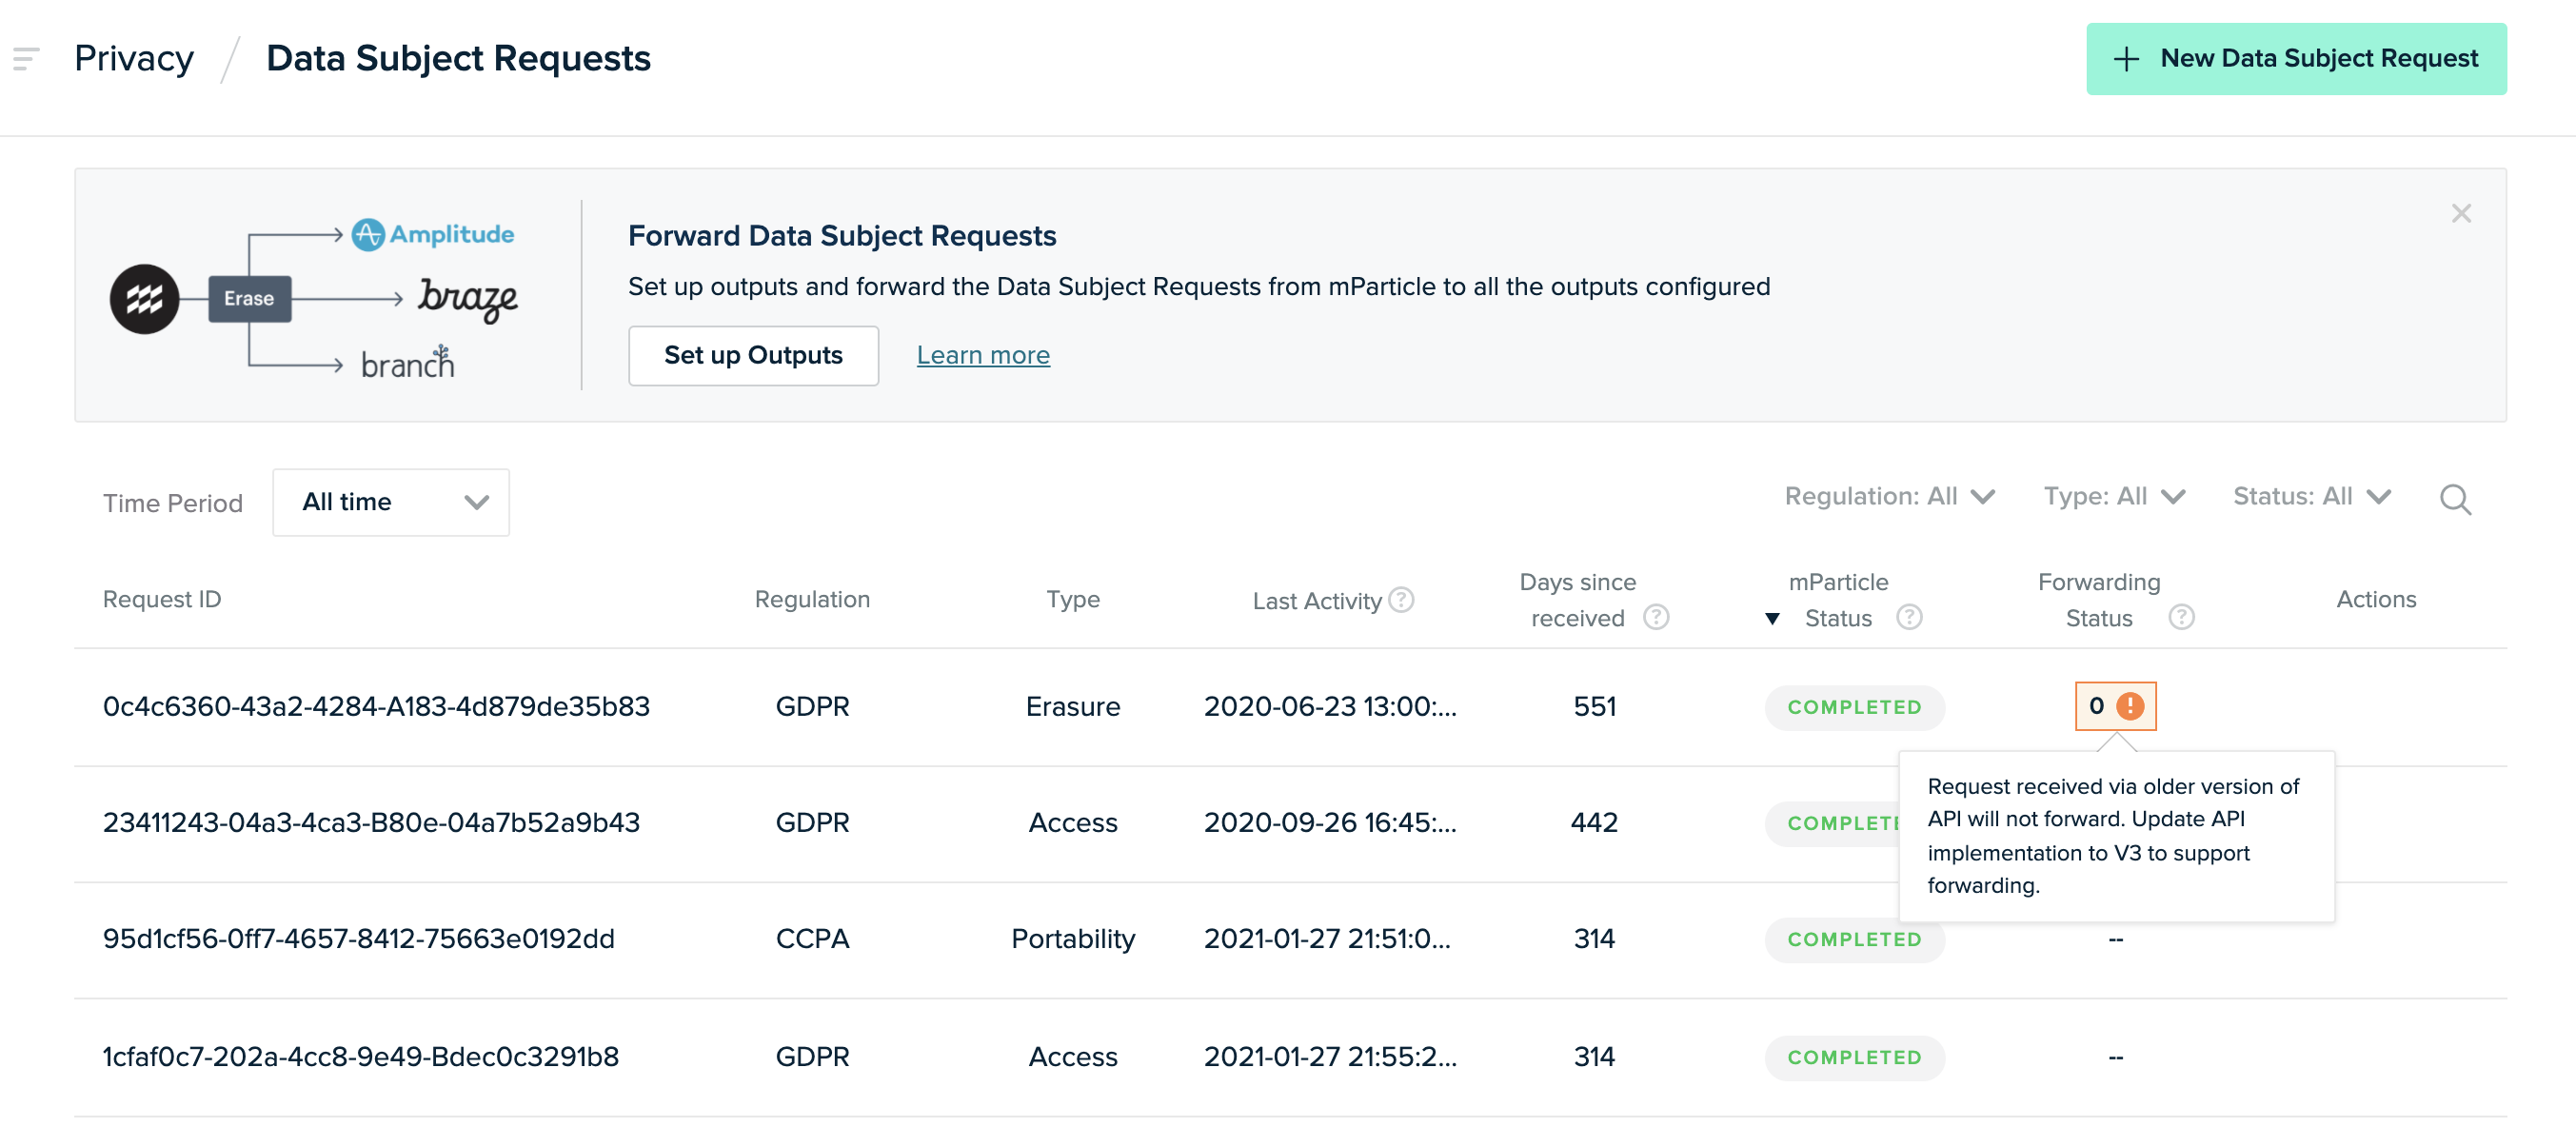Click last activity 2021-01-27 21:51 cell
2576x1127 pixels.
(1327, 938)
